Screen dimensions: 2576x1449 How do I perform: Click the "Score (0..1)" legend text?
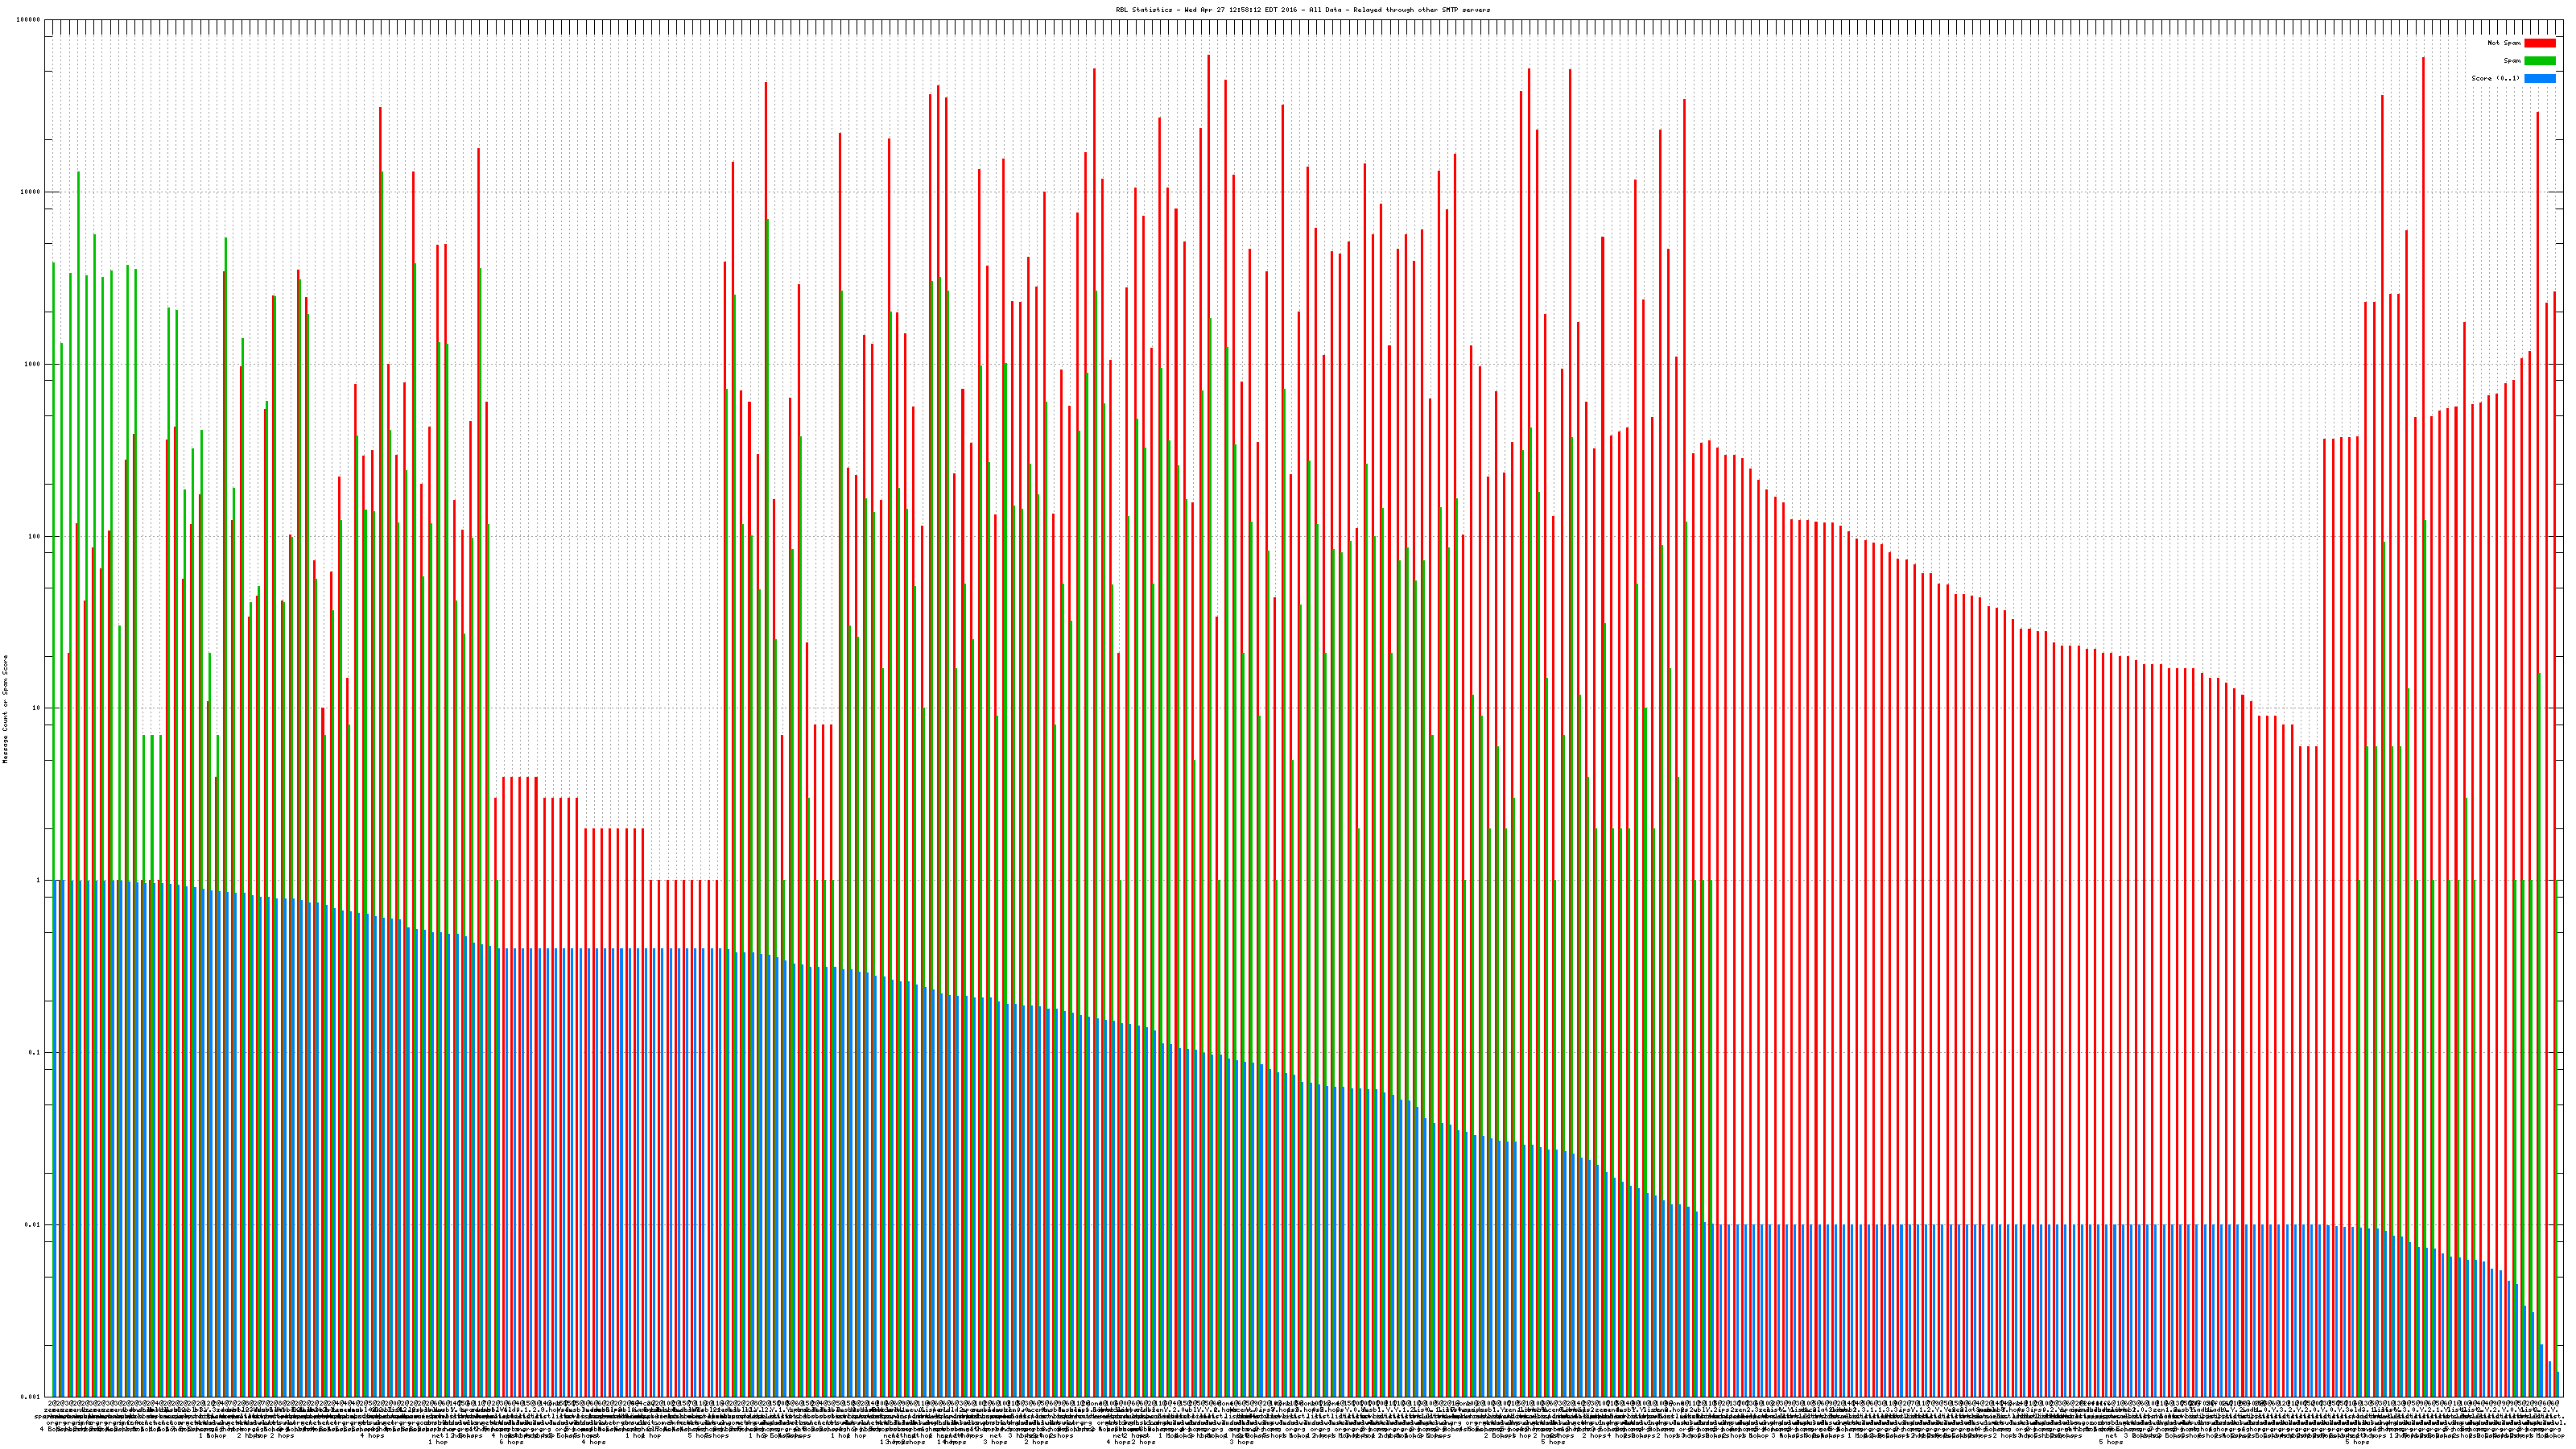[2495, 78]
